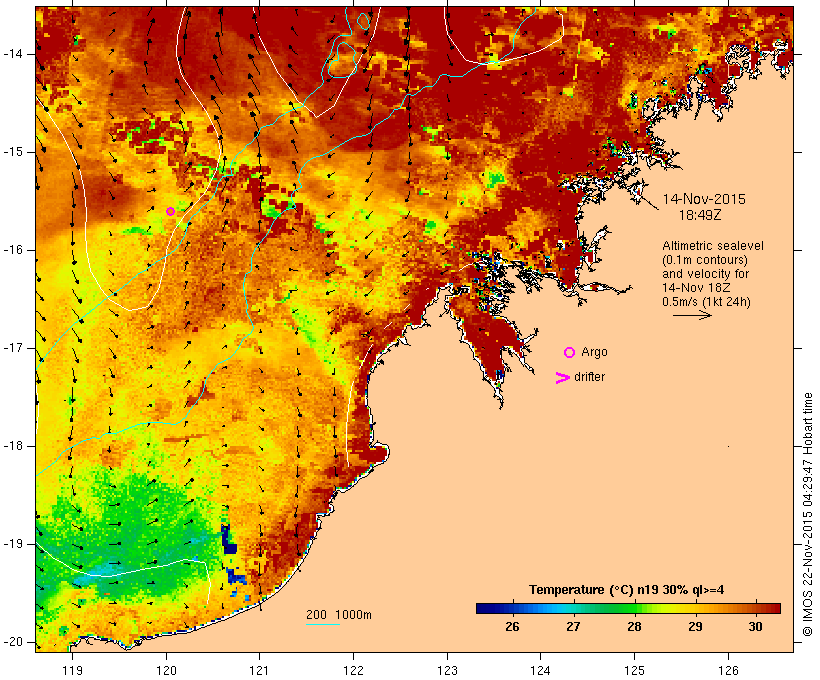The height and width of the screenshot is (680, 820).
Task: Click the dark blue end of the color bar
Action: (x=482, y=608)
